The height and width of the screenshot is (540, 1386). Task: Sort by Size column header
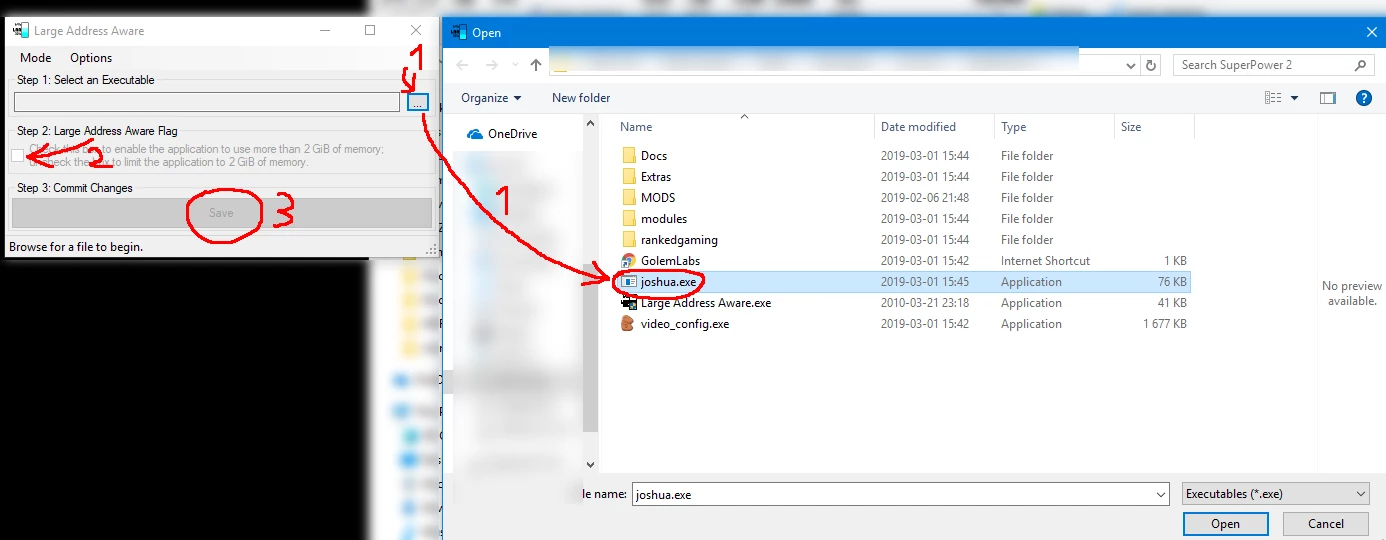click(1131, 127)
